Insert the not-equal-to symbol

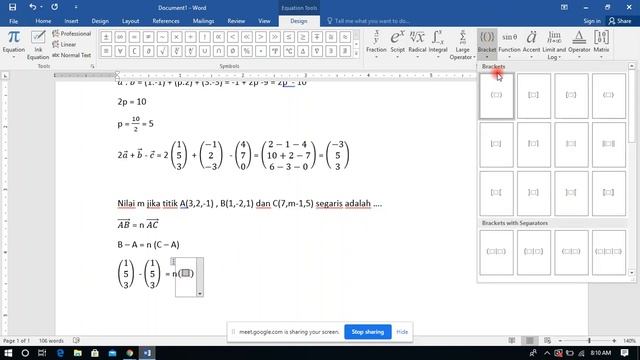point(148,37)
